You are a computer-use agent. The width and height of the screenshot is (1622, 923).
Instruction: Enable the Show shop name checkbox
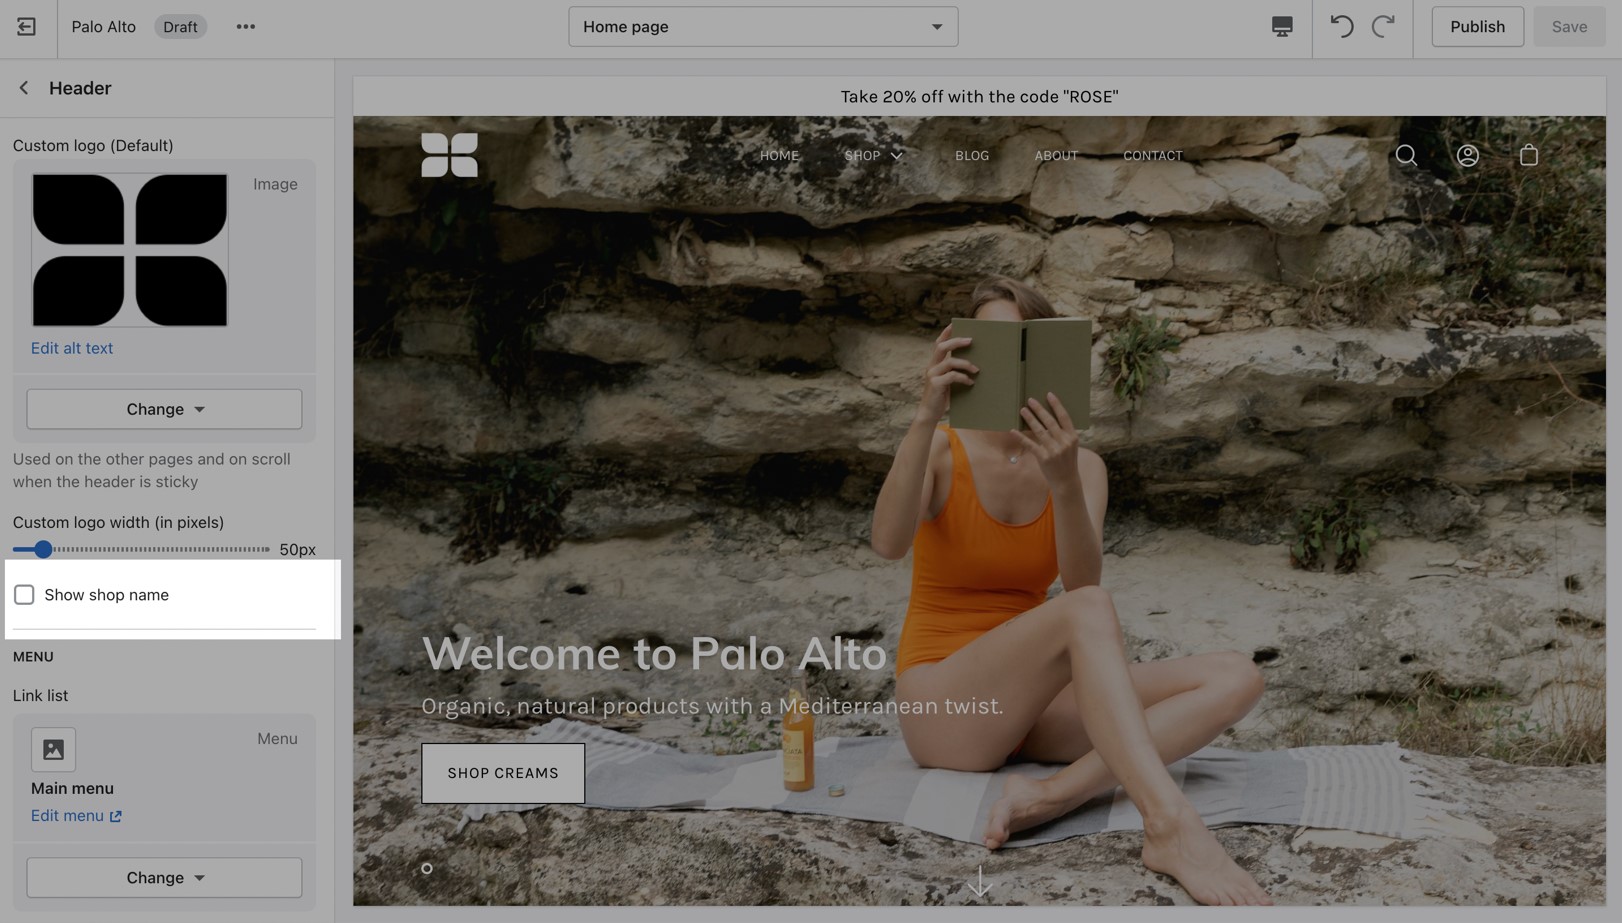pos(24,595)
